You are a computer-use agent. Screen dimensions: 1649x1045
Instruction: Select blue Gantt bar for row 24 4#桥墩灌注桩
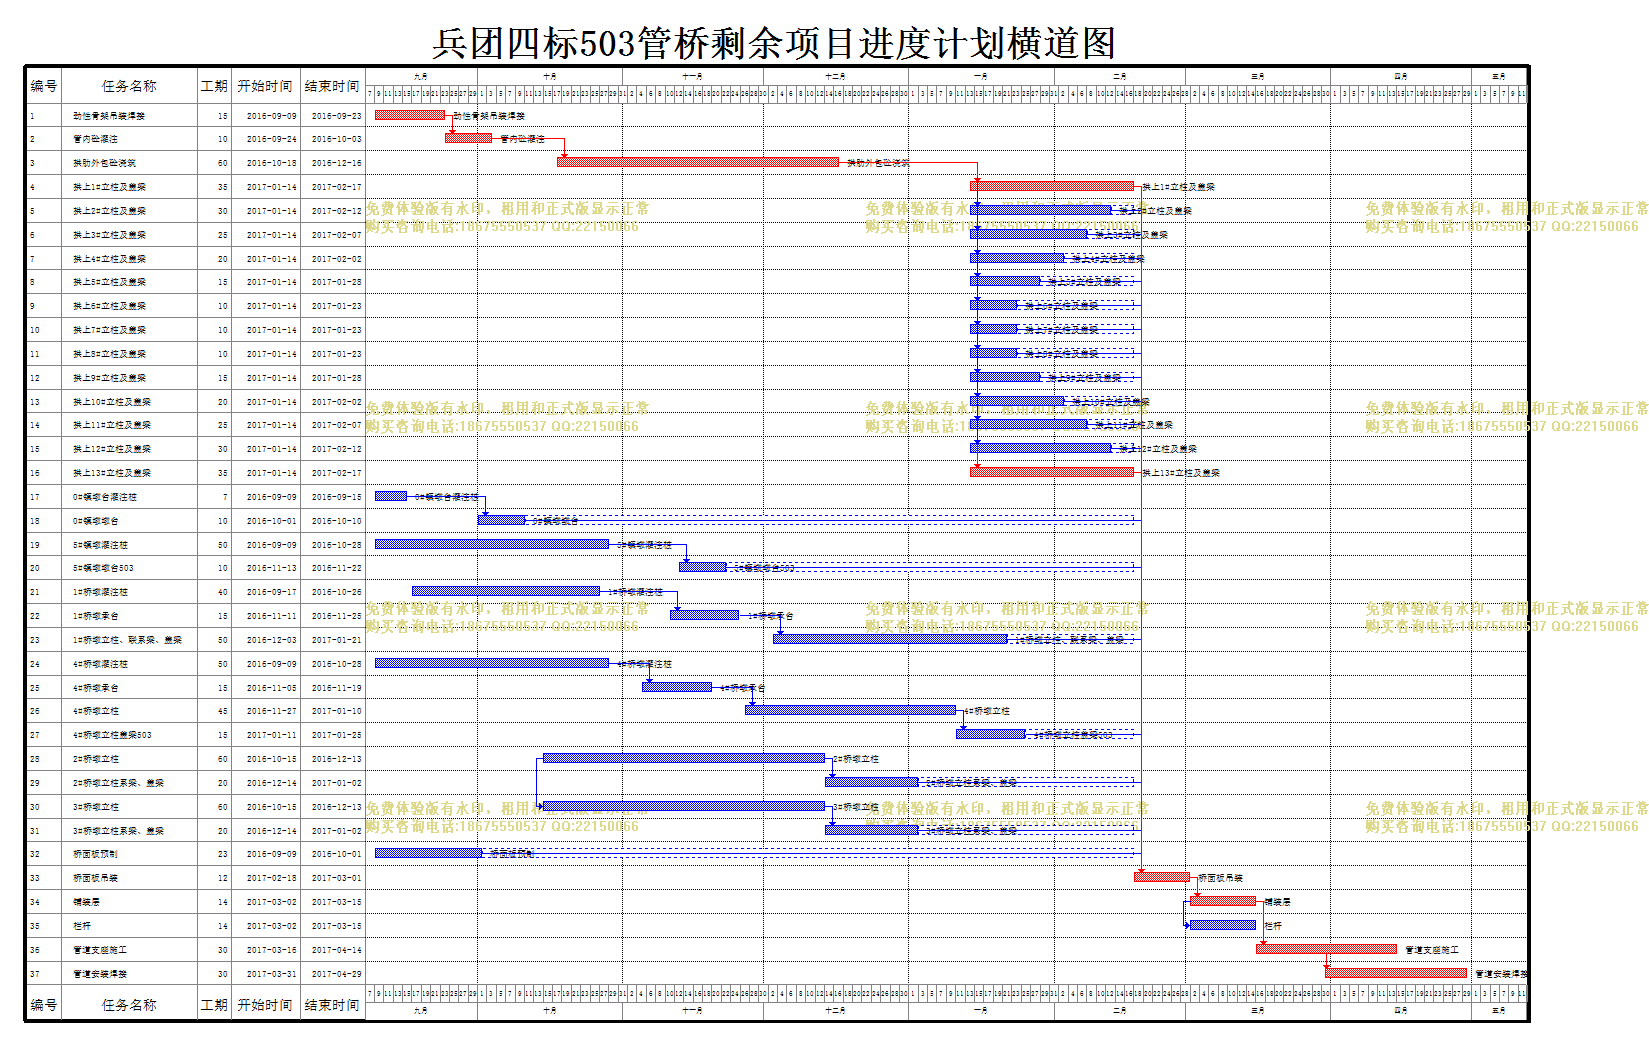click(x=492, y=663)
